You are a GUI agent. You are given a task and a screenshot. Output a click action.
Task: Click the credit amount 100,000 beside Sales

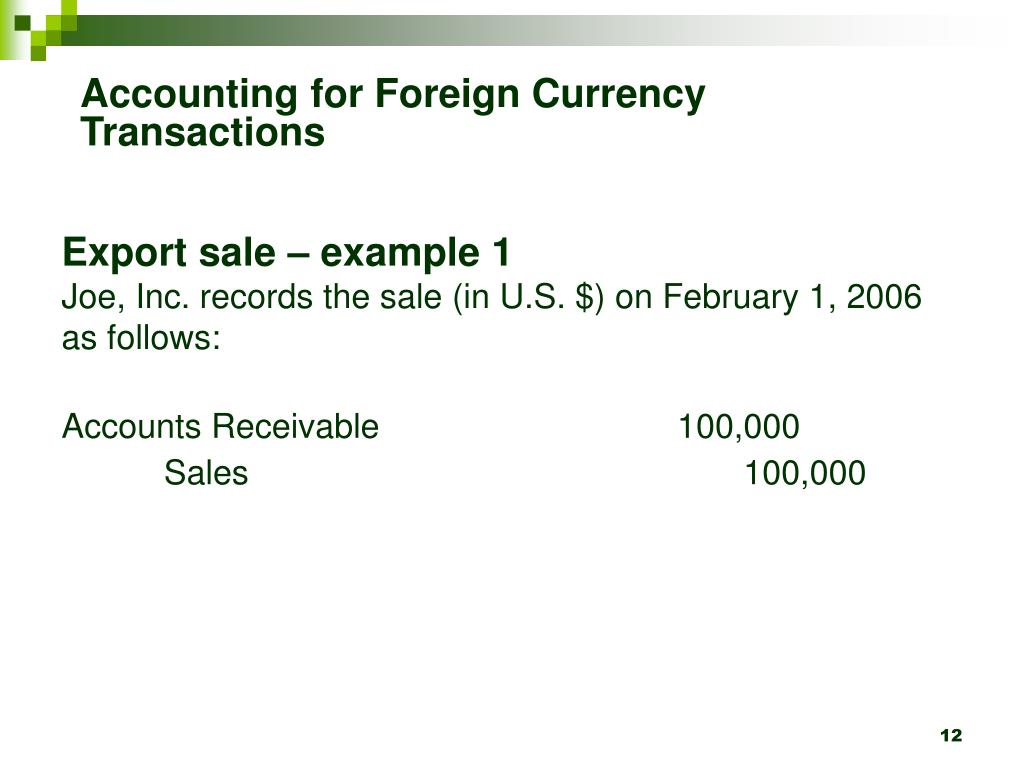[805, 473]
